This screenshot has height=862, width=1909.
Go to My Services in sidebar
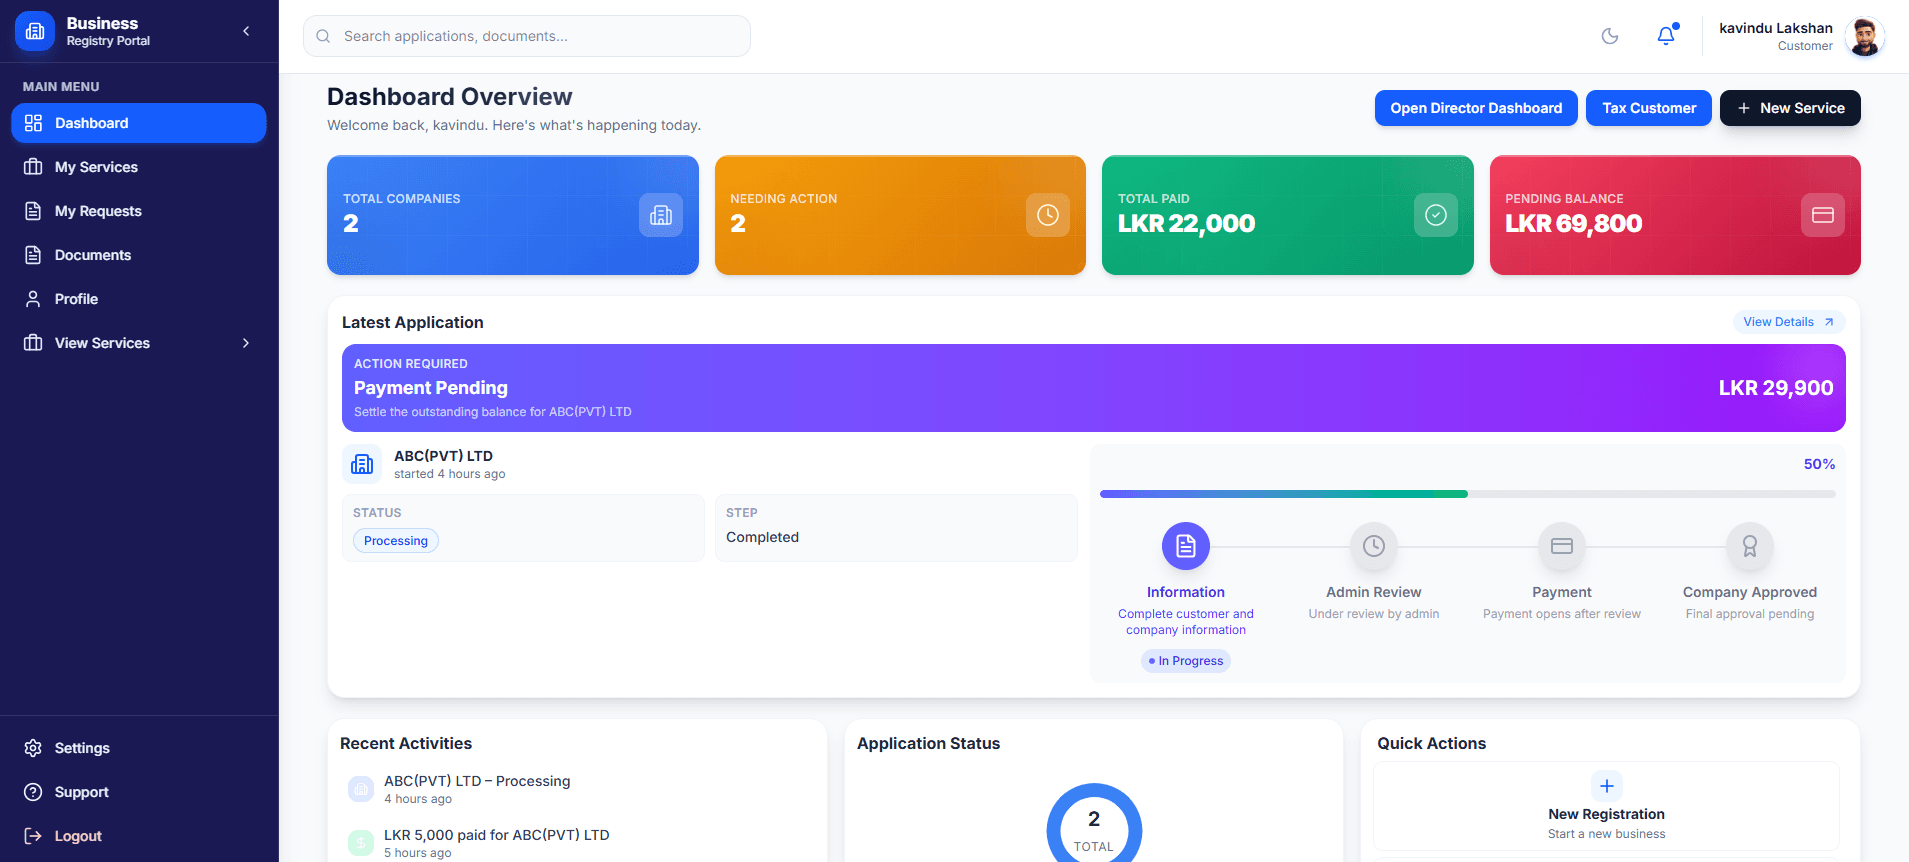click(x=139, y=167)
